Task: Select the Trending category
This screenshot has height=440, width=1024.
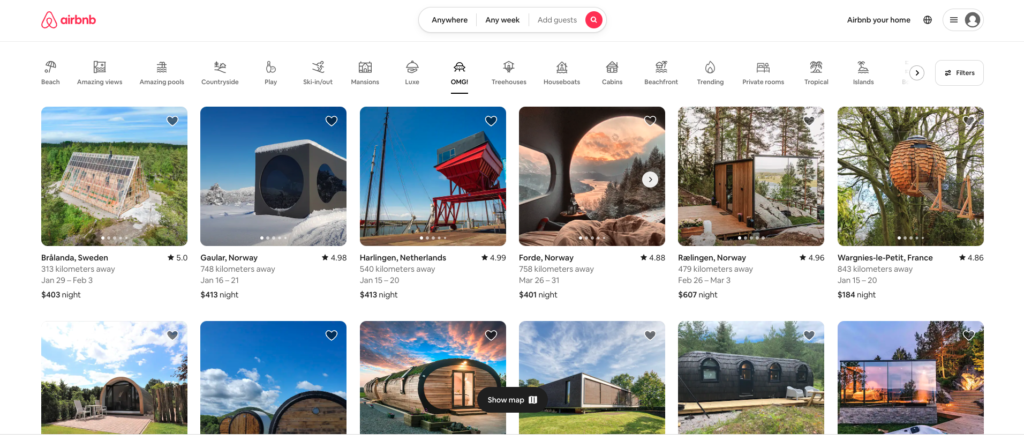Action: pyautogui.click(x=710, y=72)
